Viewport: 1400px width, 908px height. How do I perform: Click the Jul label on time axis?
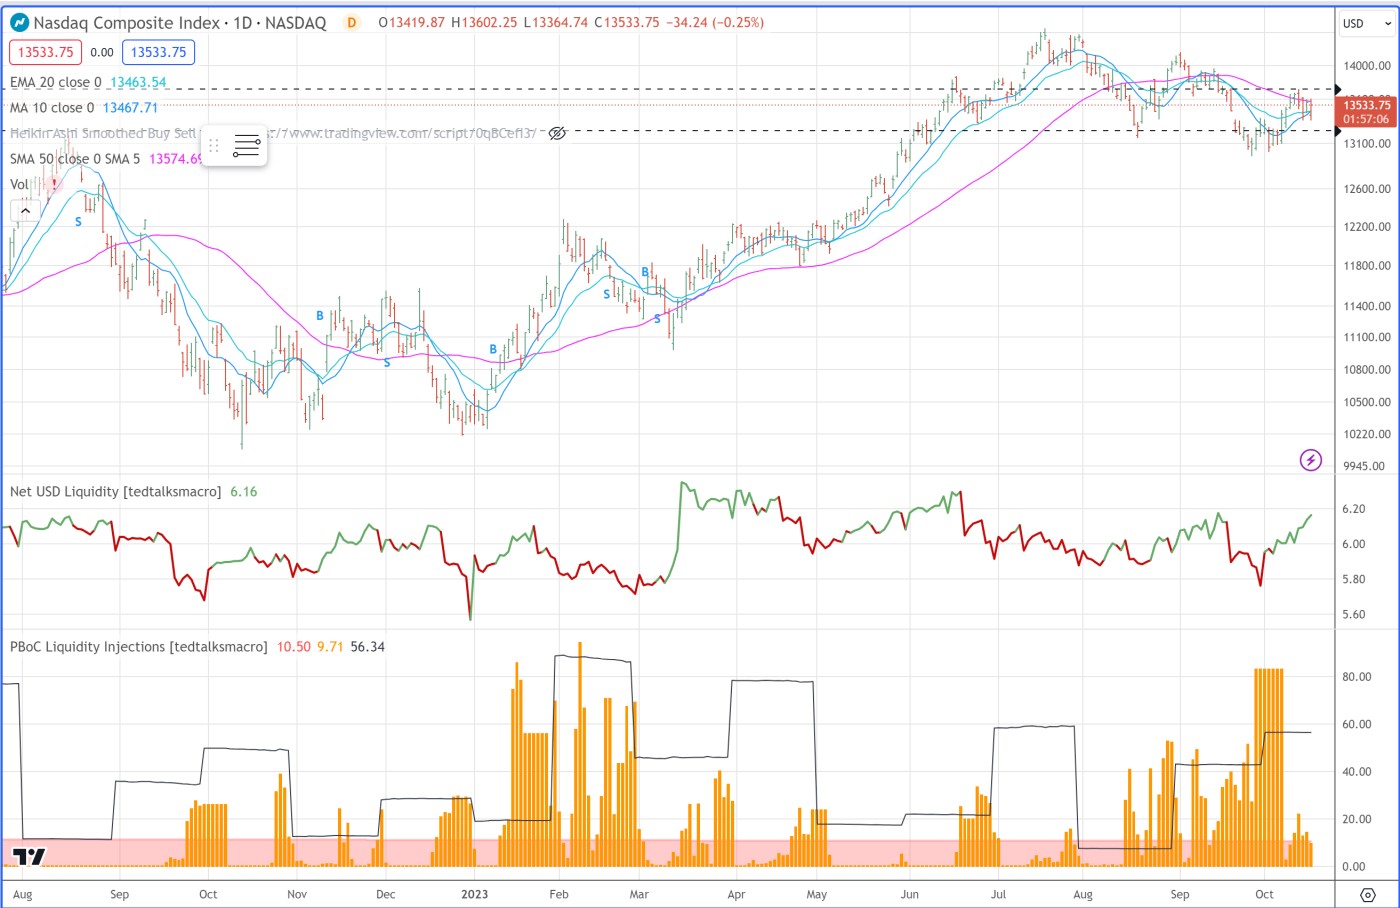tap(998, 894)
